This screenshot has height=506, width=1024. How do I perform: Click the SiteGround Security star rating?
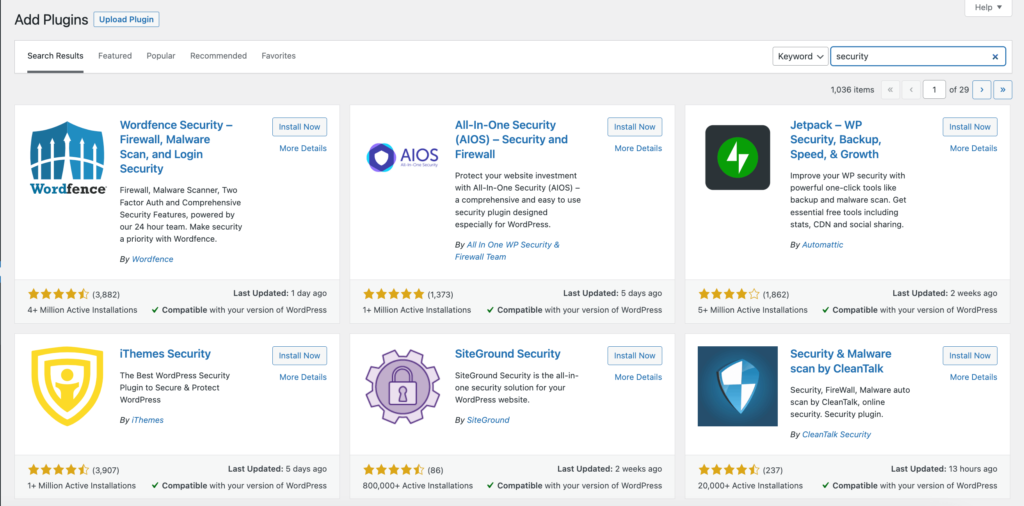pos(394,470)
